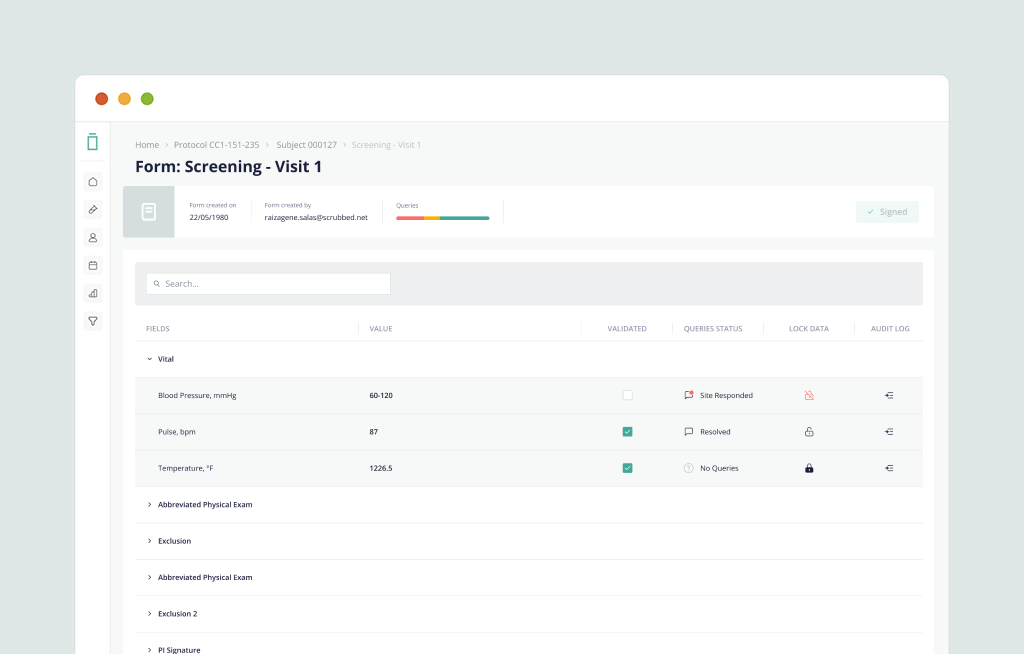Click the form created date 22/05/1980
Image resolution: width=1024 pixels, height=654 pixels.
pos(209,218)
